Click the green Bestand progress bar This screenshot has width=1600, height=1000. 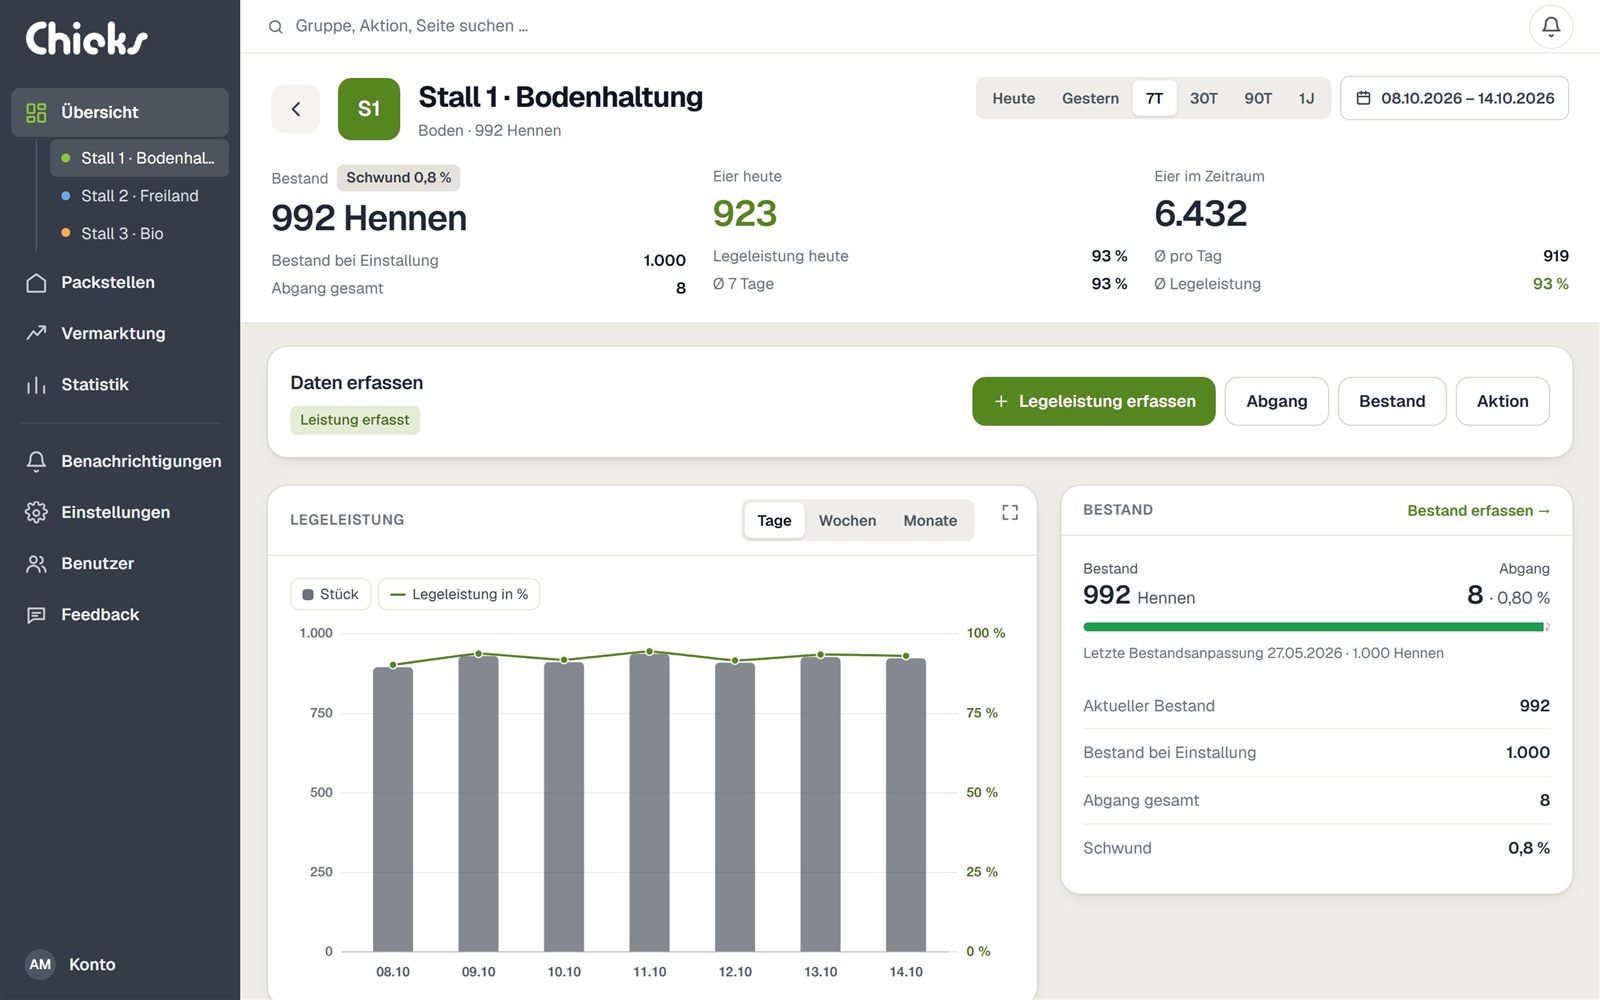[1316, 627]
